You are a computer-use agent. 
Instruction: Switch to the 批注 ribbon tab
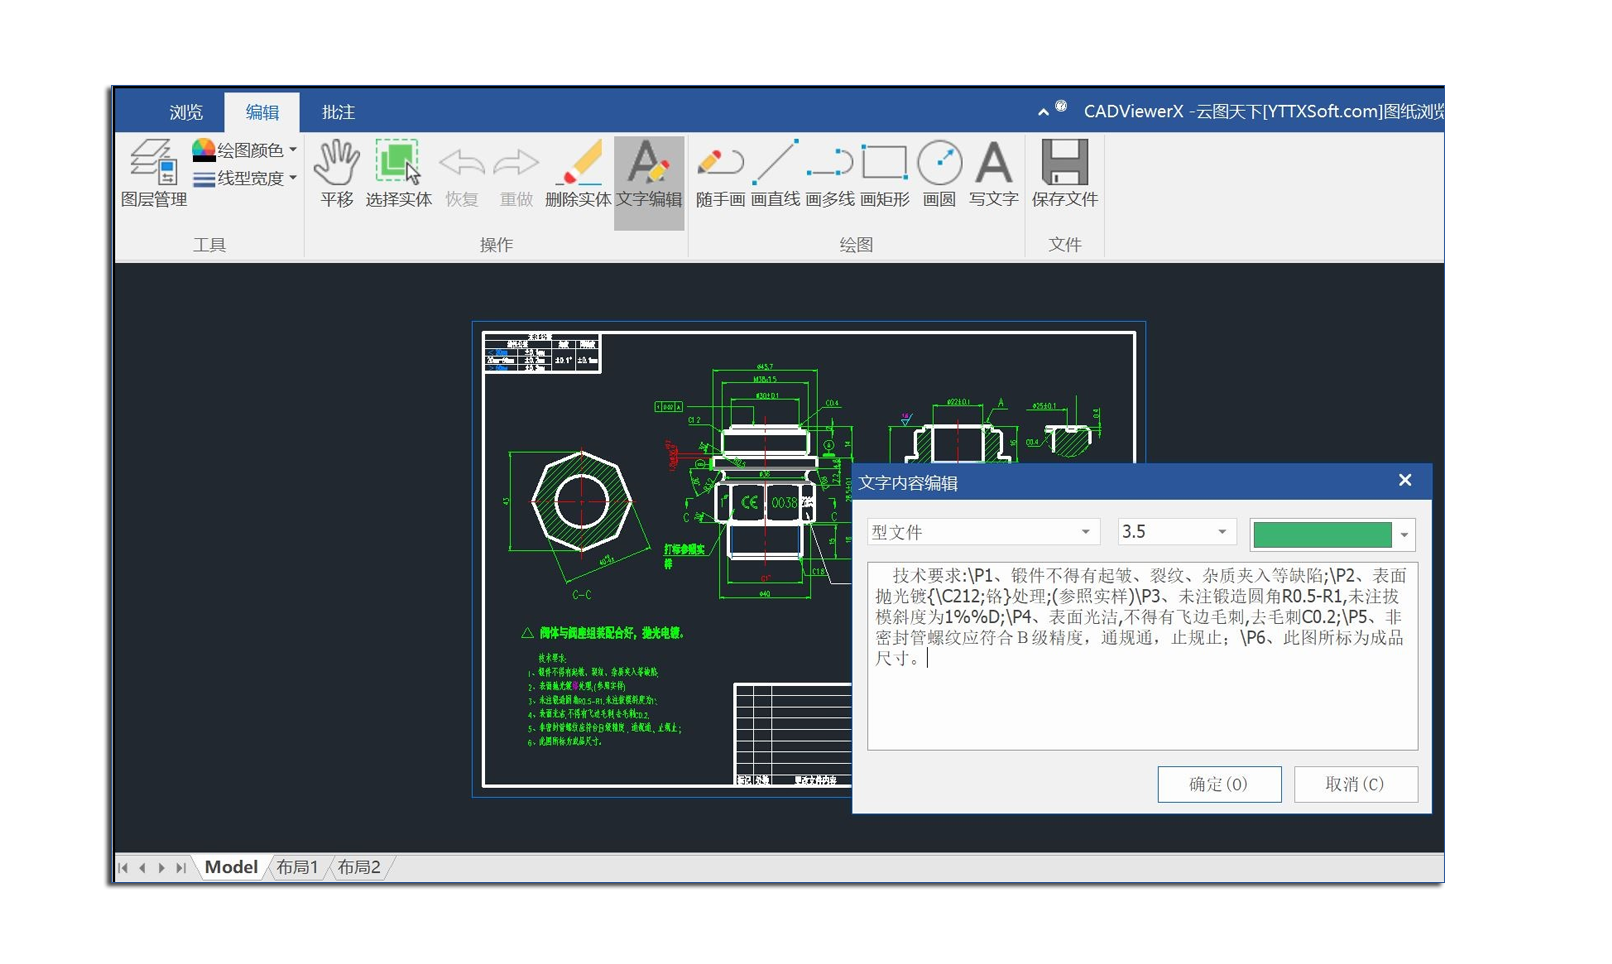coord(337,112)
